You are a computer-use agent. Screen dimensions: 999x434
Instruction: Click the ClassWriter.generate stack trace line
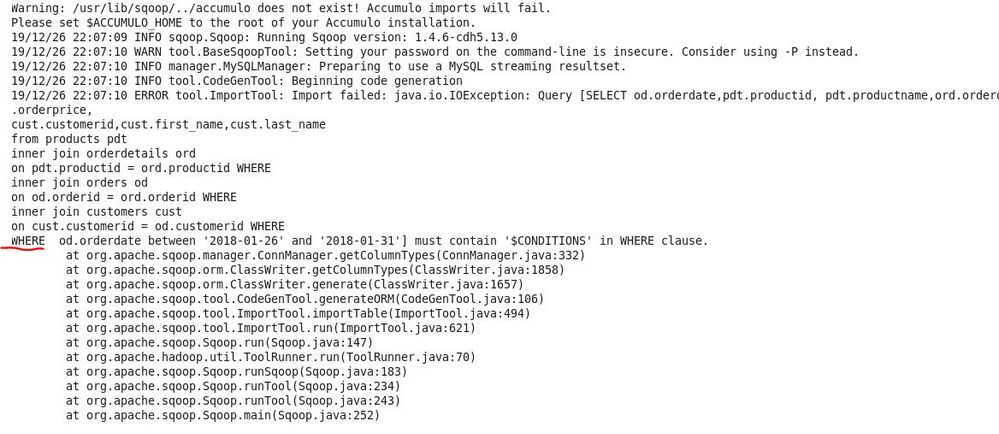294,285
